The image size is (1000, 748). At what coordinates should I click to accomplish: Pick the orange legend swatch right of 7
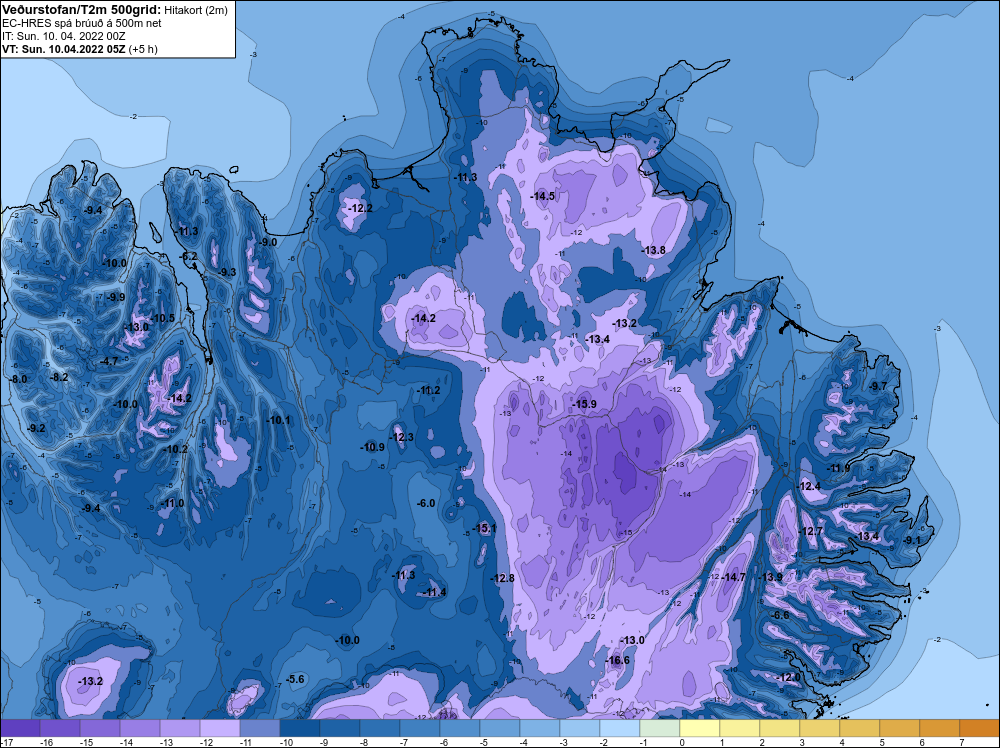point(980,728)
